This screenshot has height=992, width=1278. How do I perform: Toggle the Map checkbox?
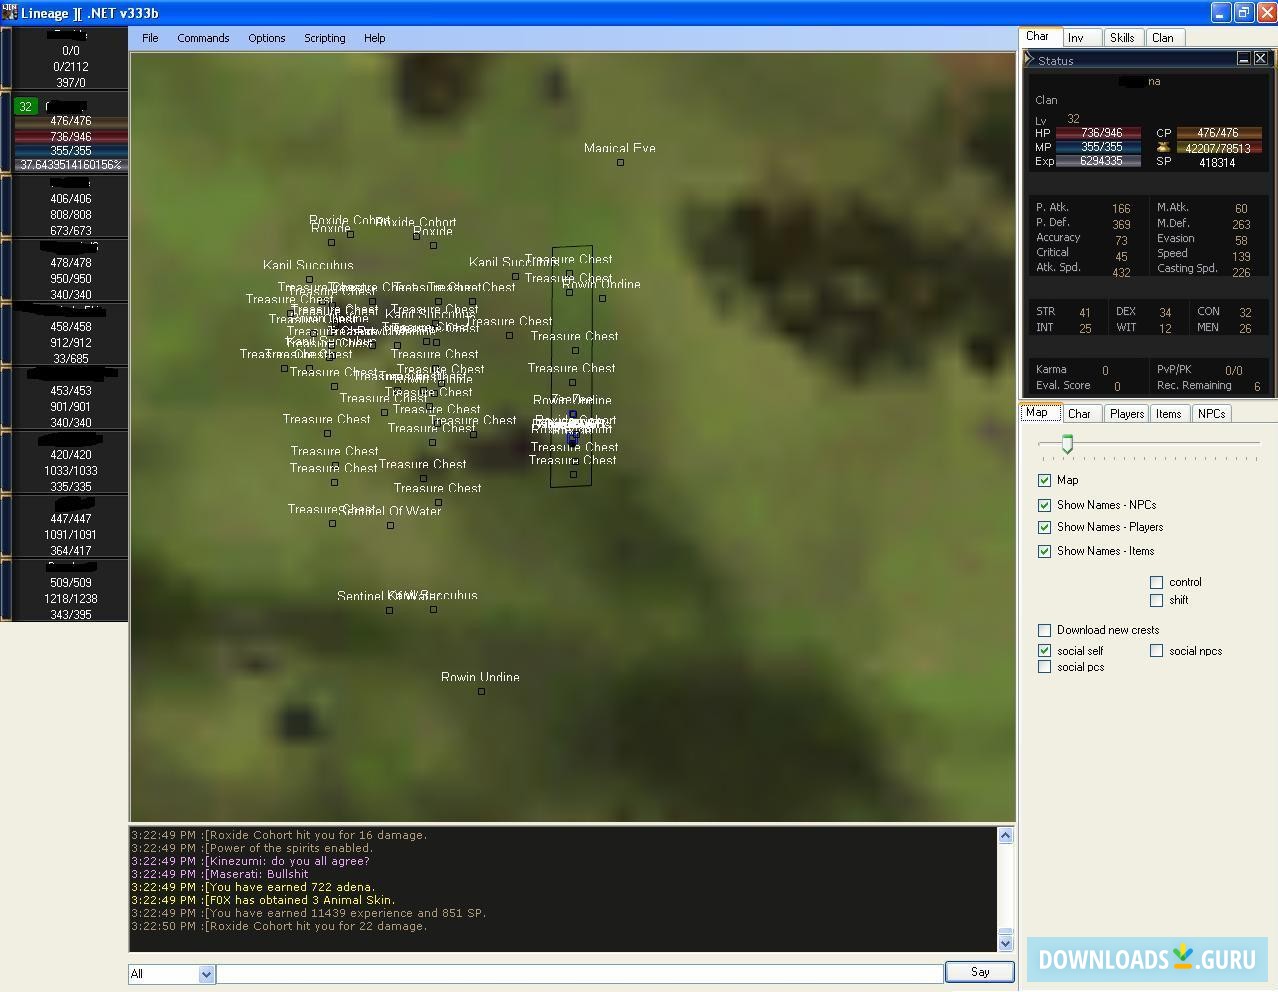tap(1045, 480)
